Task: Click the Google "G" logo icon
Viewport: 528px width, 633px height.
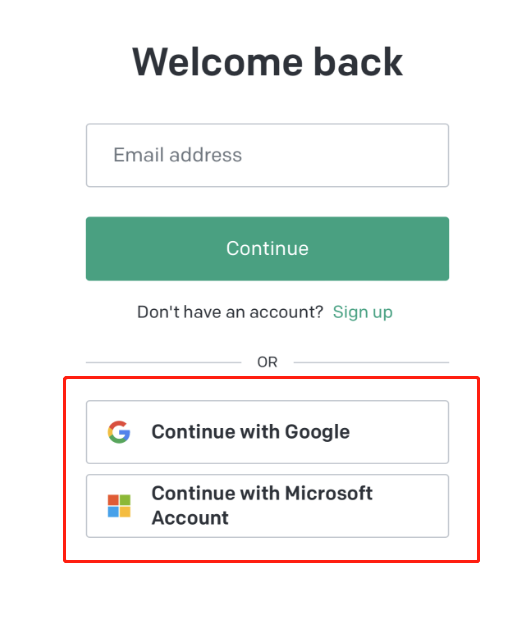Action: 119,432
